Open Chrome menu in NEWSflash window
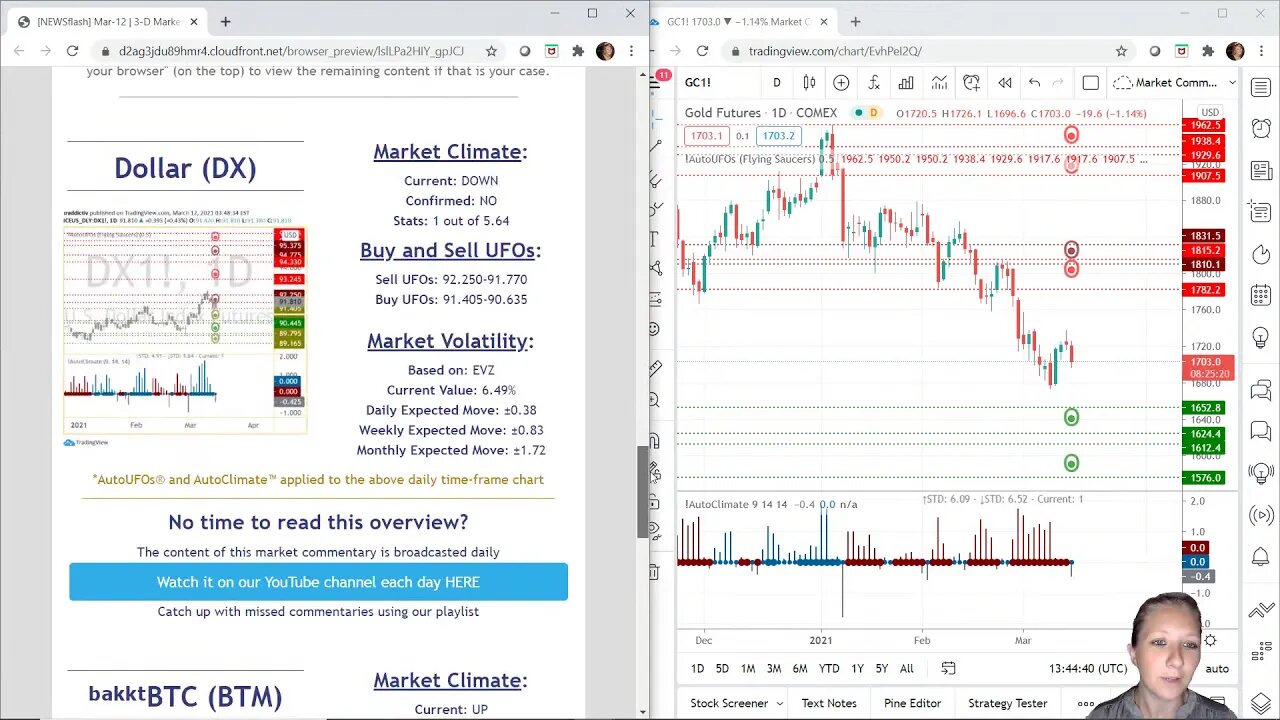The image size is (1280, 720). (x=631, y=51)
